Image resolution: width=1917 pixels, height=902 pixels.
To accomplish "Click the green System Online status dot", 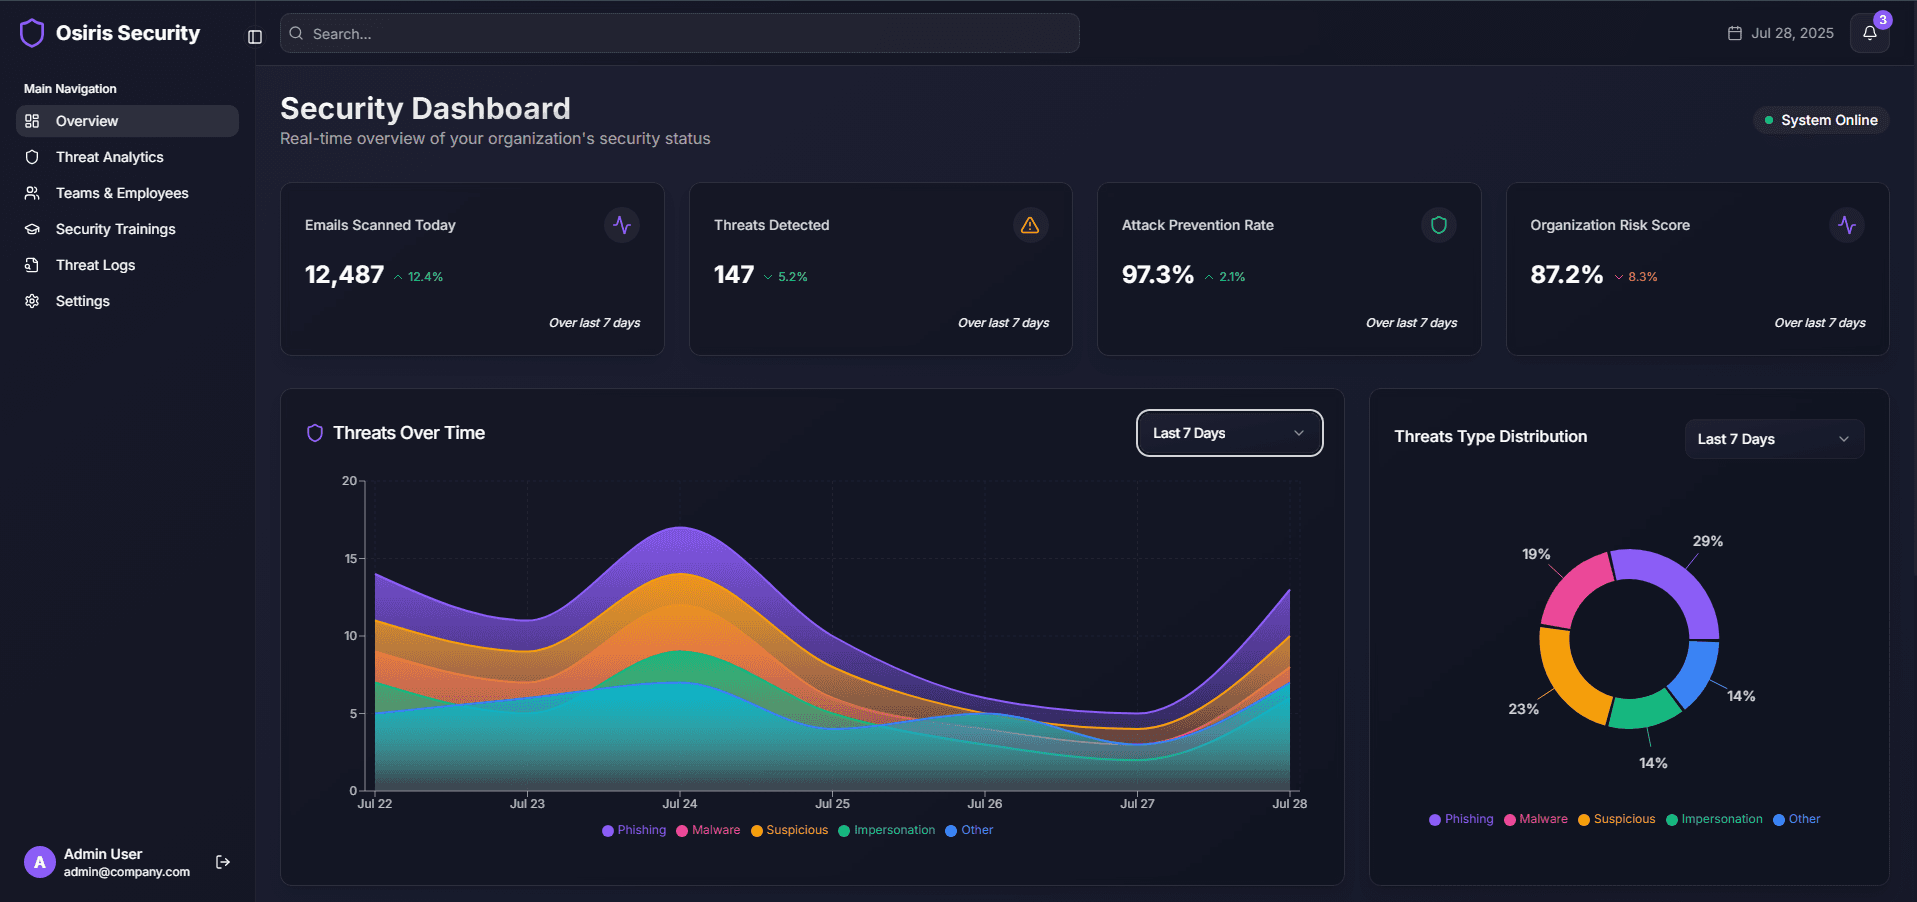I will (1769, 120).
